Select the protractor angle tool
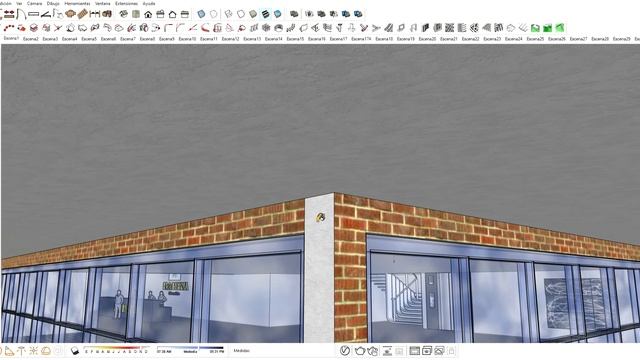Image resolution: width=640 pixels, height=360 pixels. (x=46, y=14)
